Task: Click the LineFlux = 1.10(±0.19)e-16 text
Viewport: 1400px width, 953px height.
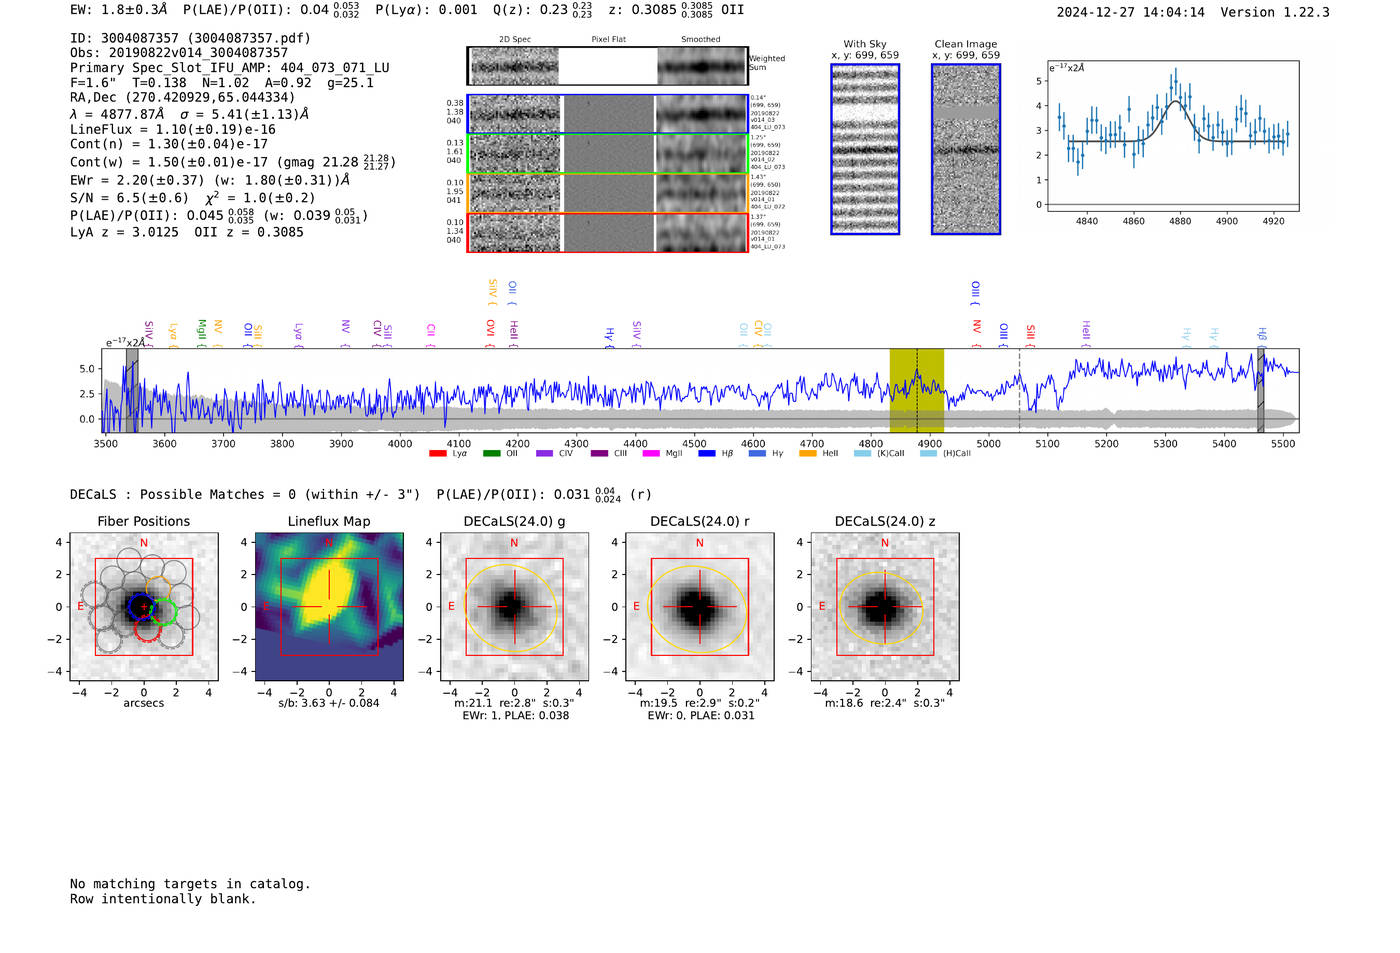Action: [173, 129]
